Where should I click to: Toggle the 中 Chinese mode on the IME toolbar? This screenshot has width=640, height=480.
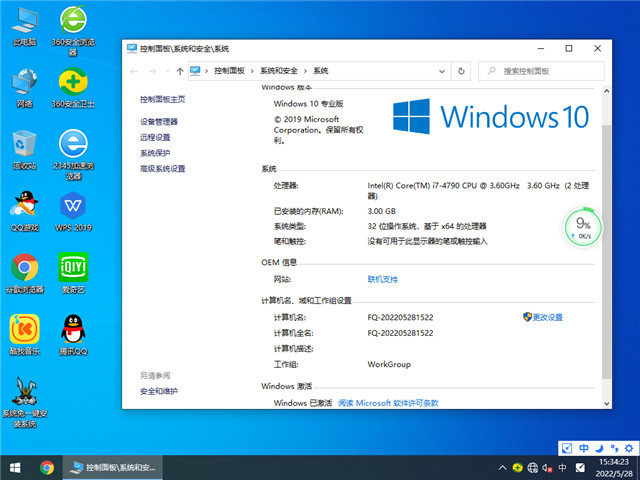tap(584, 448)
